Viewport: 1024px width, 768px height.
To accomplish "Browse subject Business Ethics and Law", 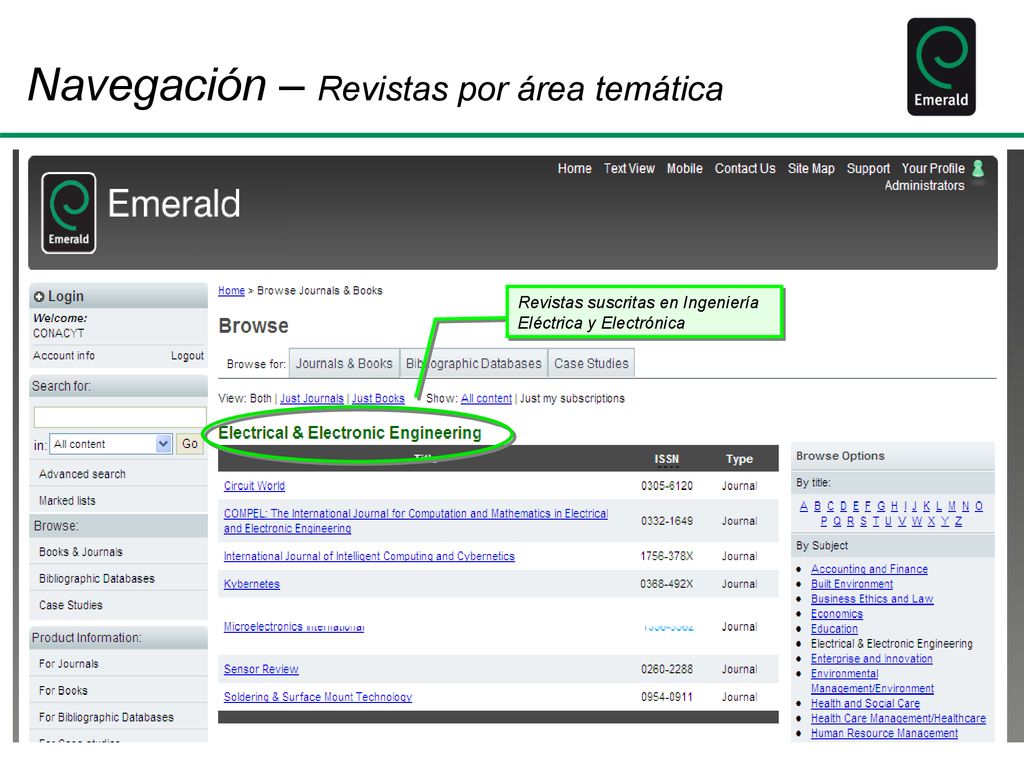I will (872, 599).
